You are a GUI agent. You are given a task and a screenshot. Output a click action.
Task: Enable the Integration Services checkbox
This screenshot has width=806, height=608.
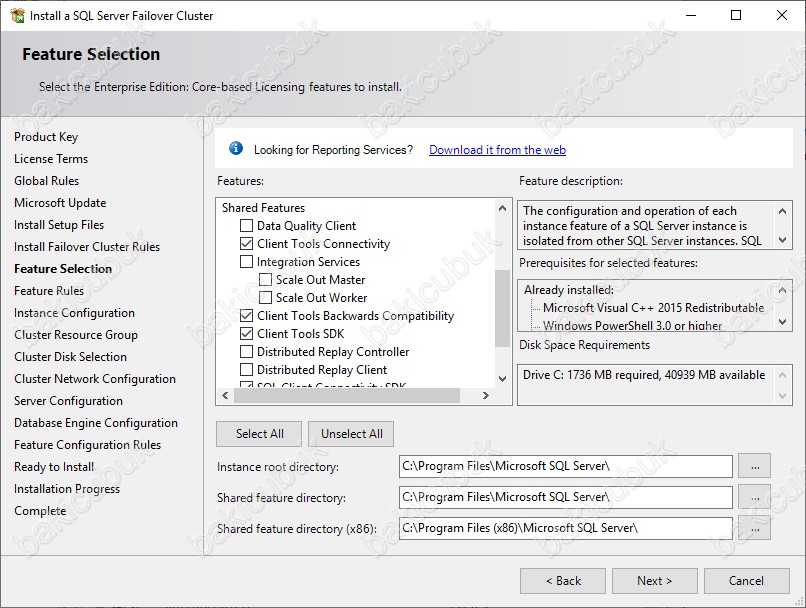tap(246, 262)
